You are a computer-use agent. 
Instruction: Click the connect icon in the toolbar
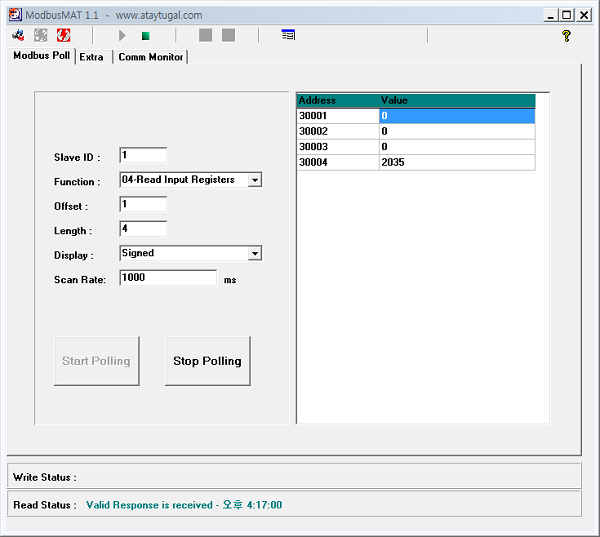[17, 35]
